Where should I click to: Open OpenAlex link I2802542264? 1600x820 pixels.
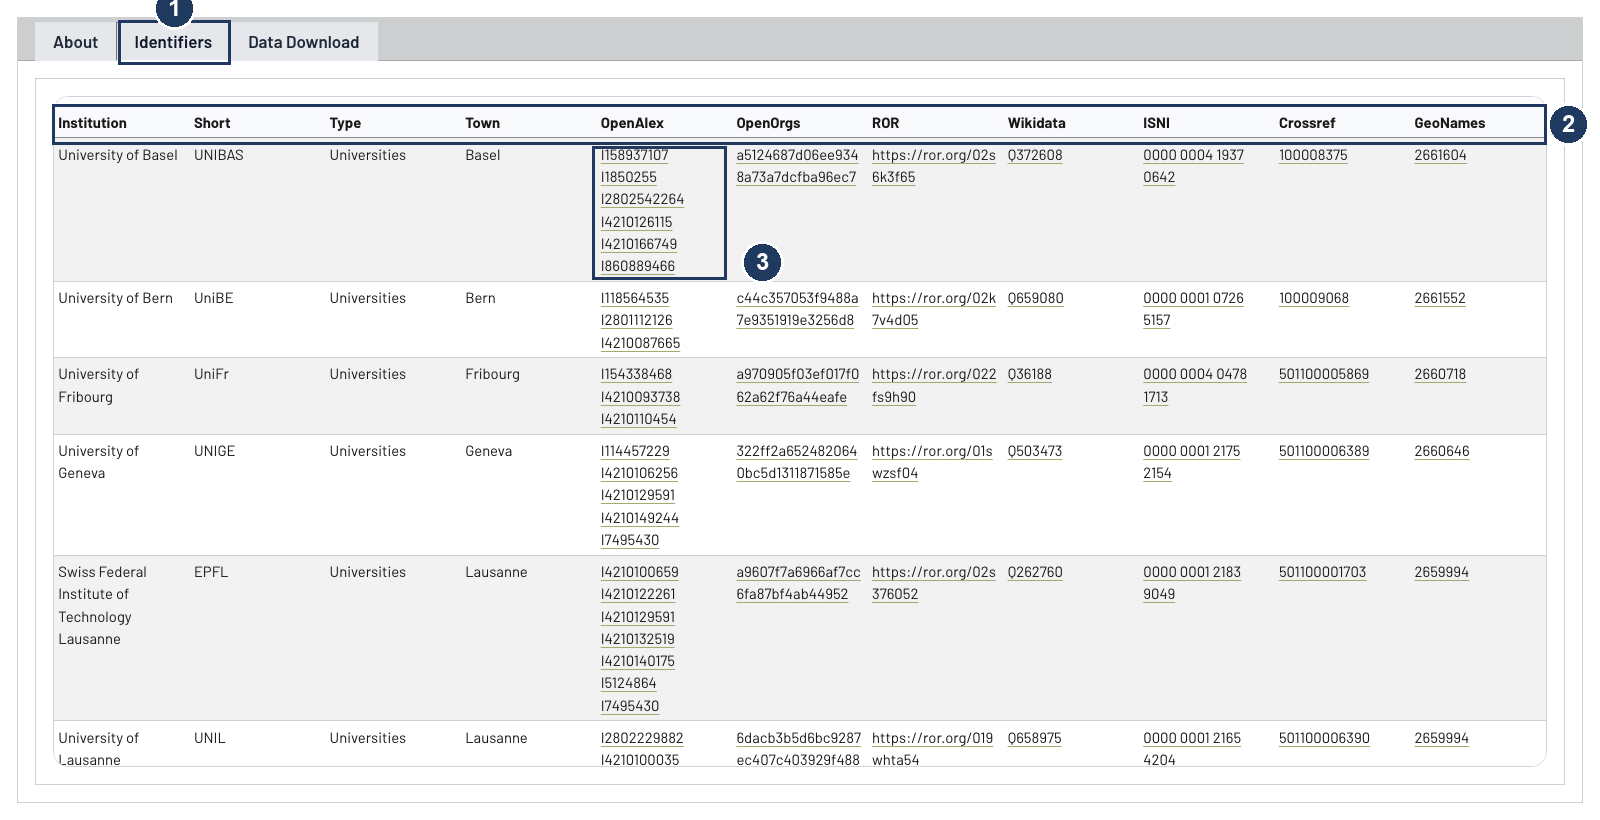pos(642,199)
